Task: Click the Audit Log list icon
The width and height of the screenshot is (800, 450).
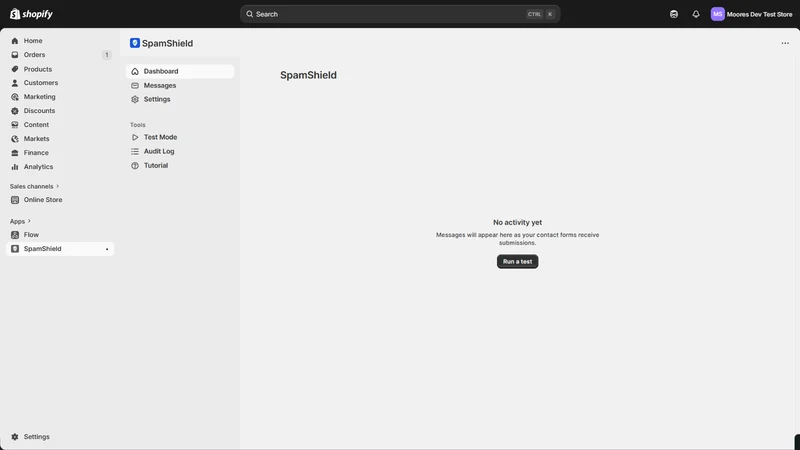Action: point(135,152)
